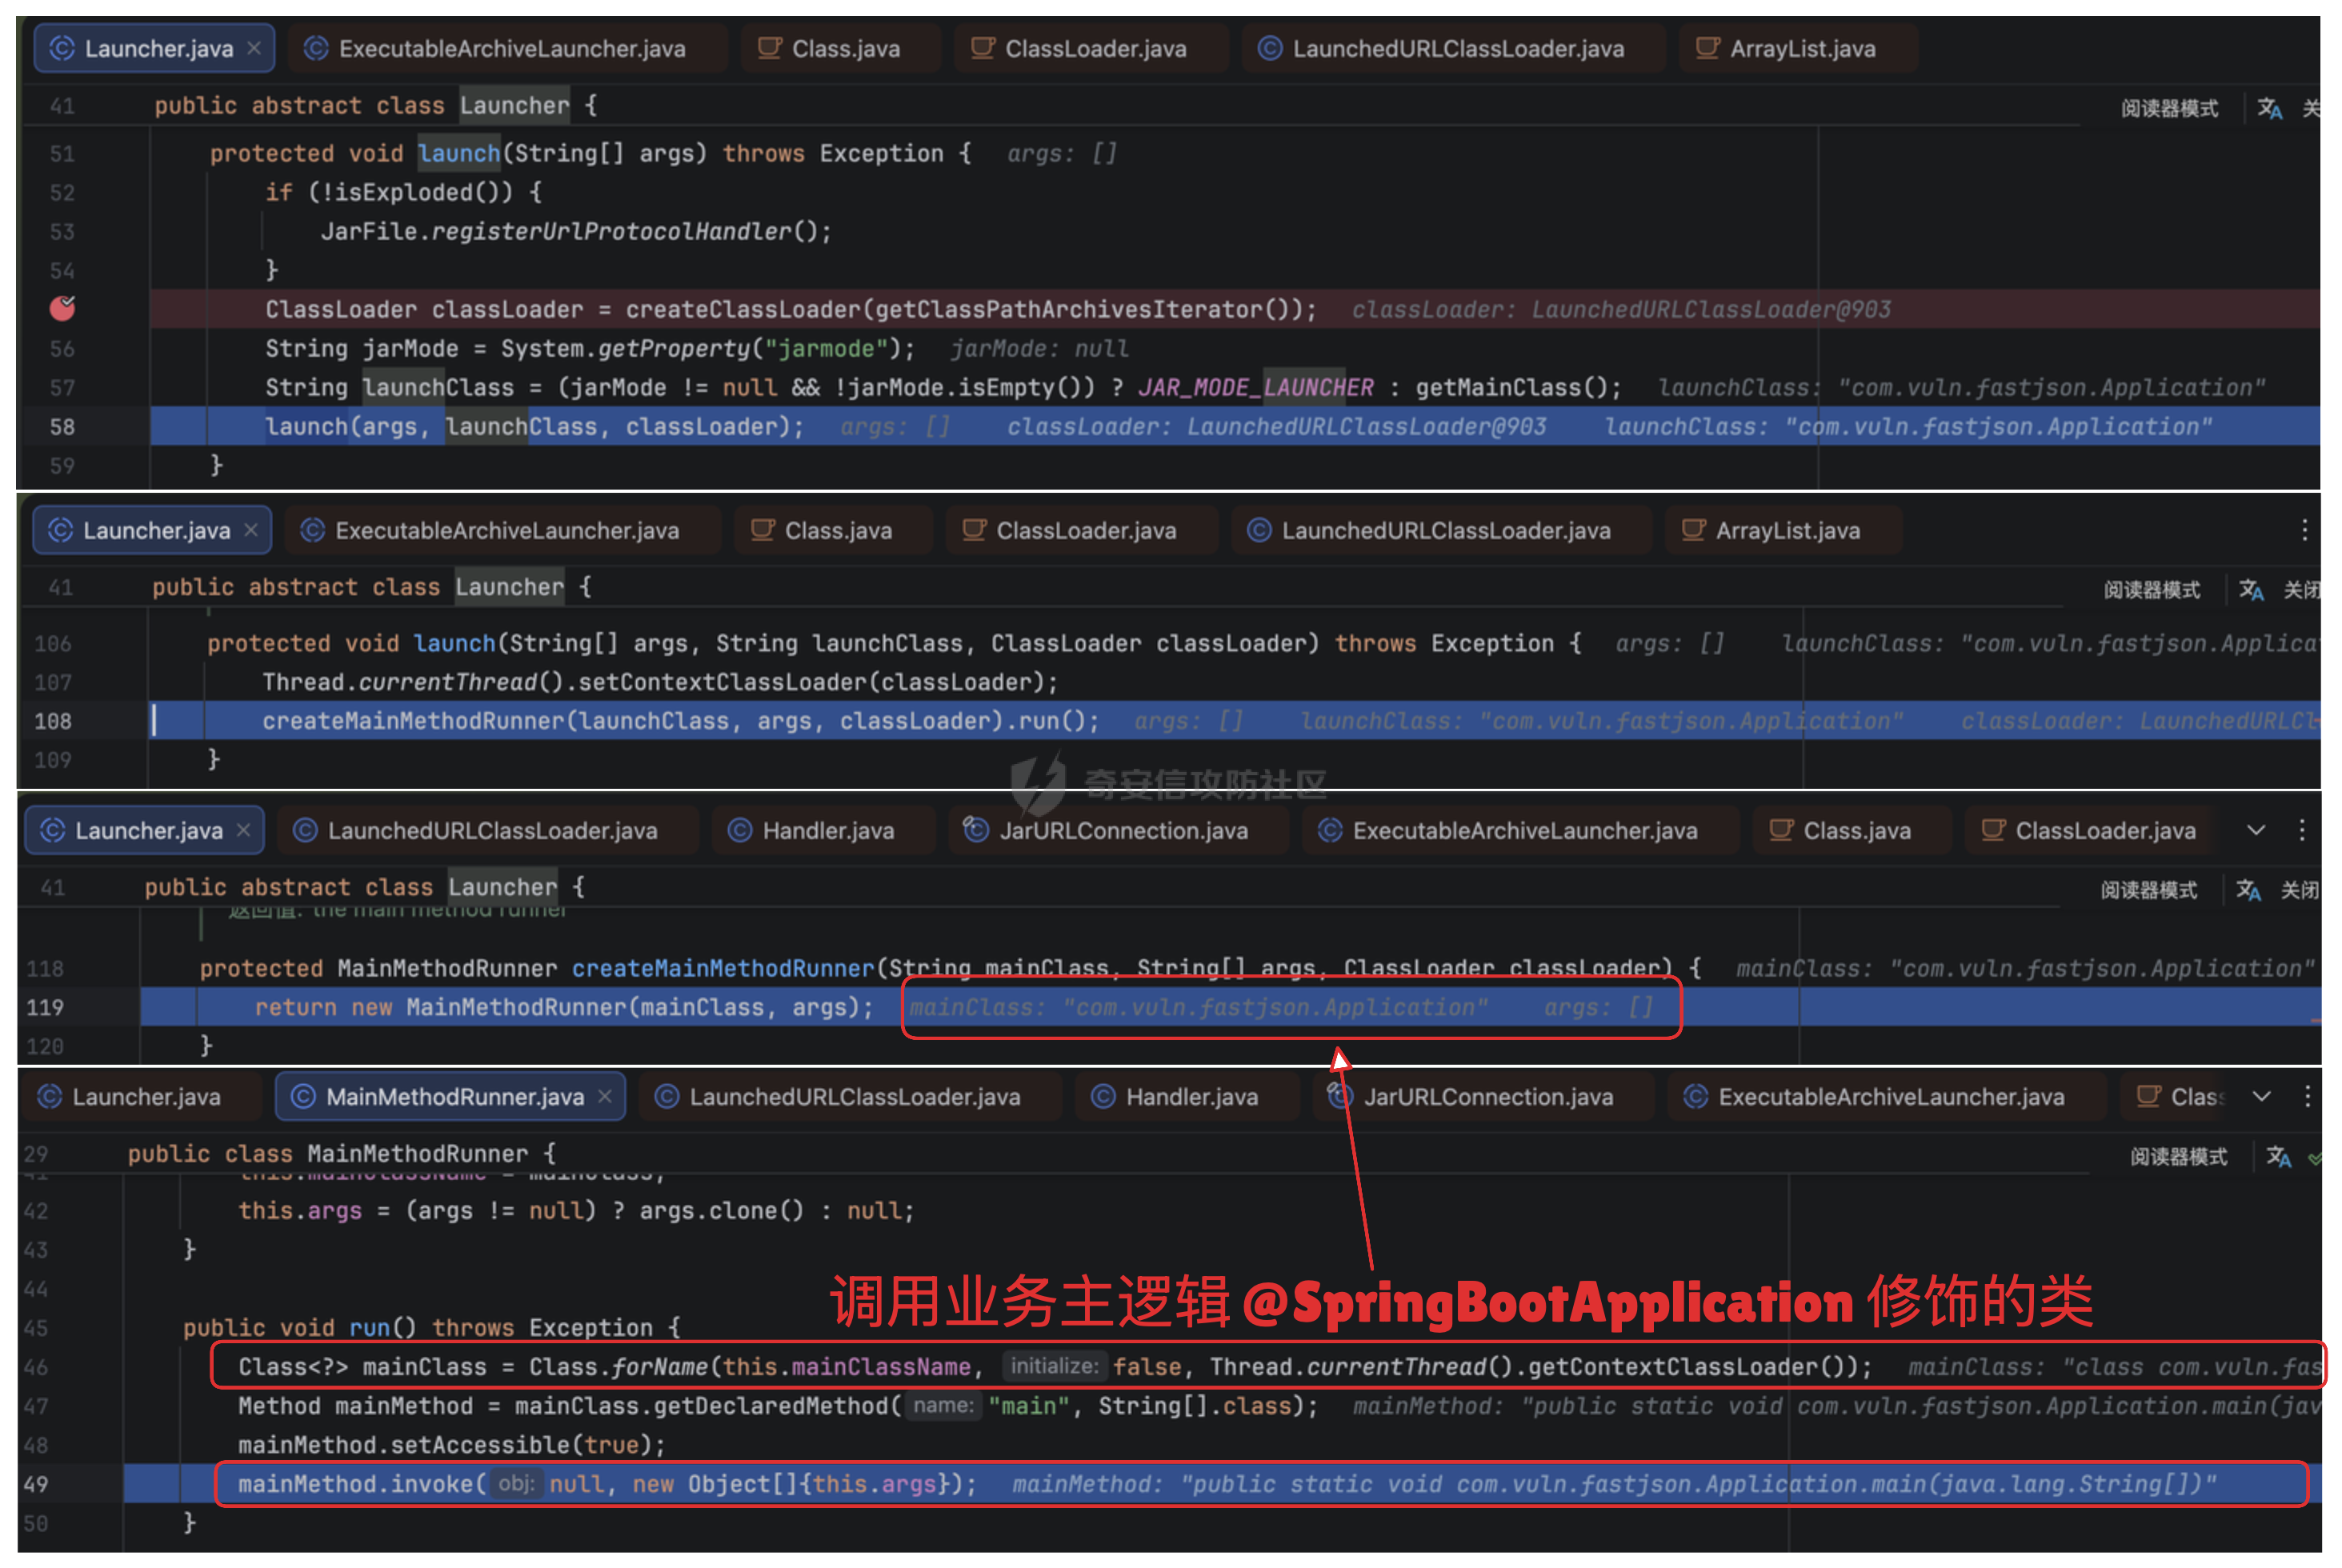
Task: Open ClassLoader.java tab in the third panel
Action: 2090,830
